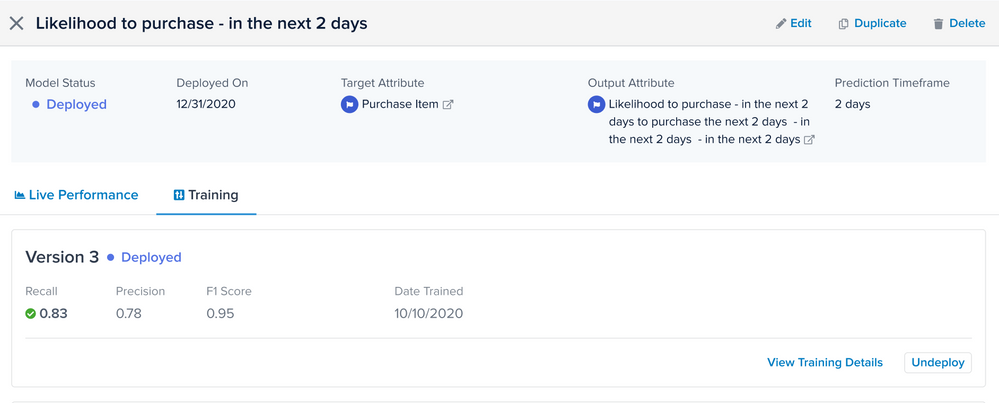
Task: Open View Training Details link
Action: [825, 362]
